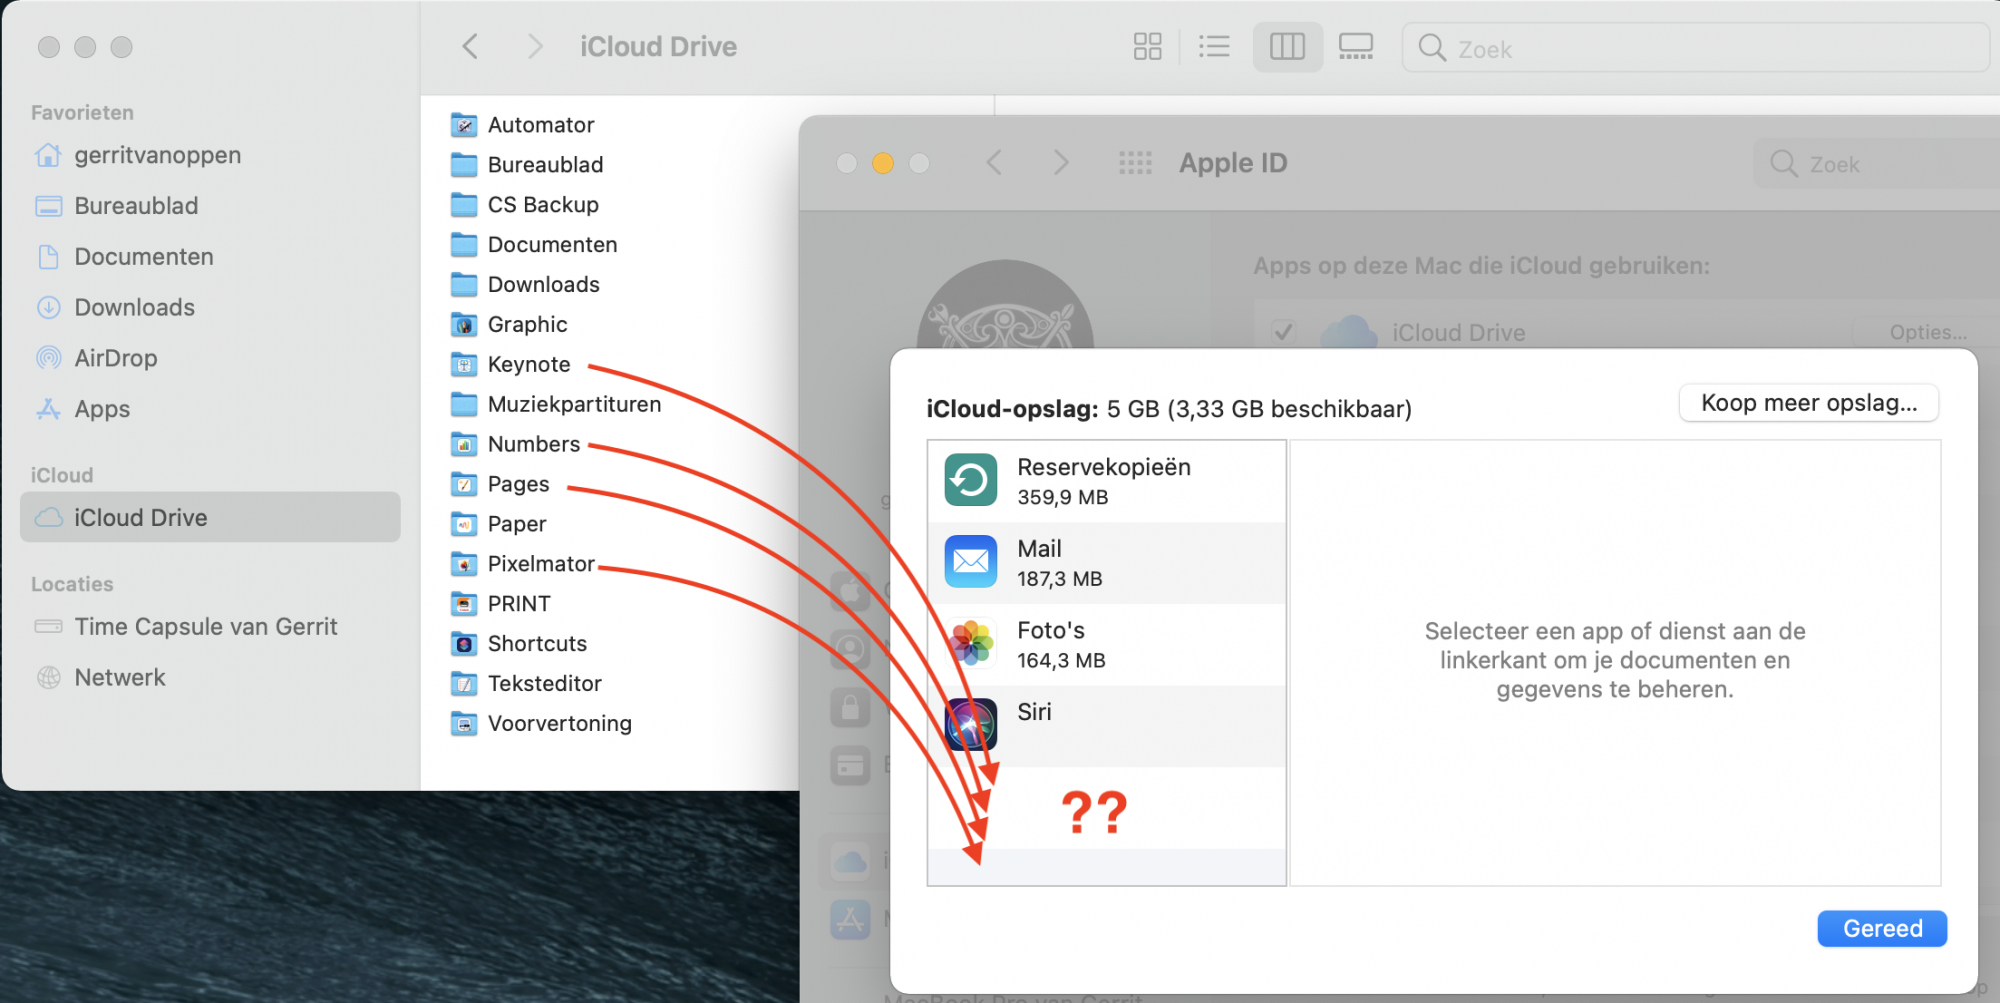
Task: Select Reservekopieën in storage list
Action: (x=1106, y=481)
